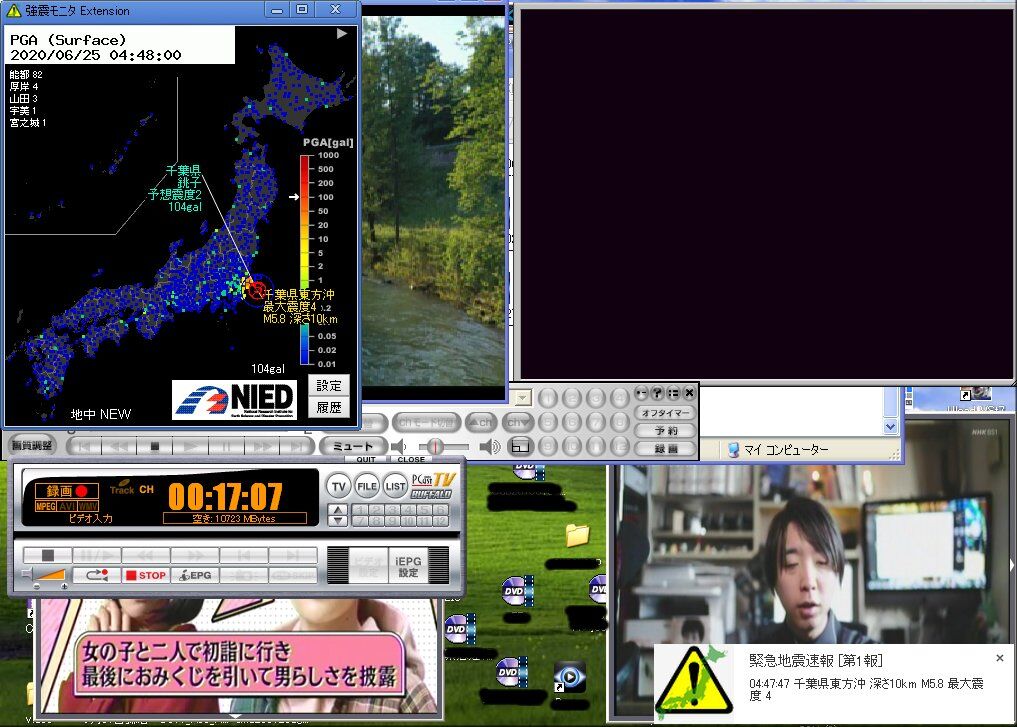Click the CLOSE tab on the PCast panel
1017x727 pixels.
tap(411, 459)
